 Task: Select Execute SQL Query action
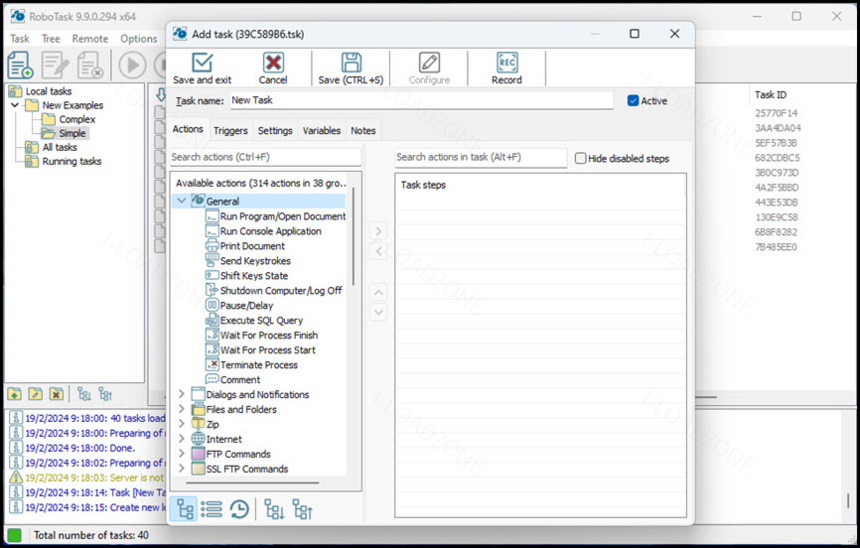coord(254,320)
